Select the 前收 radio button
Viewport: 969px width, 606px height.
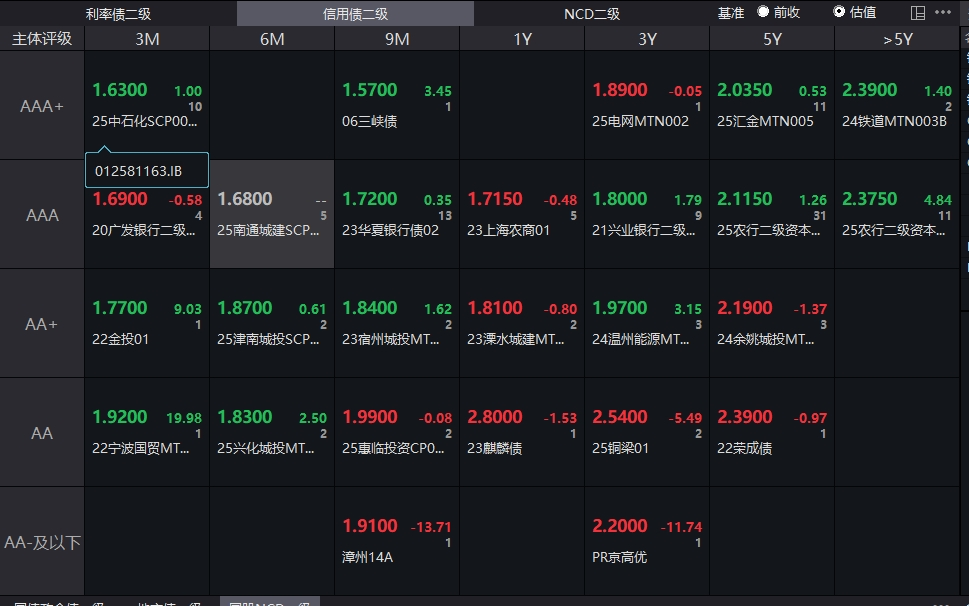click(763, 12)
